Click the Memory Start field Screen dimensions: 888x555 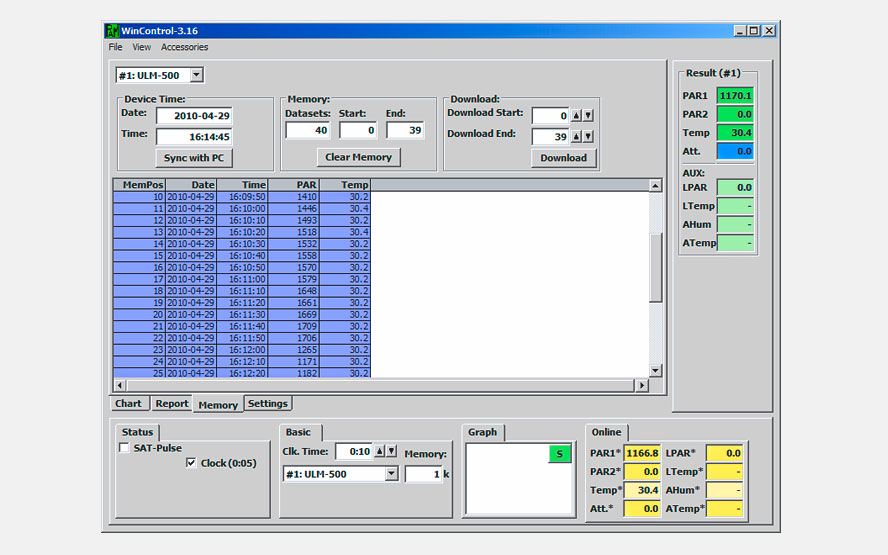point(358,130)
